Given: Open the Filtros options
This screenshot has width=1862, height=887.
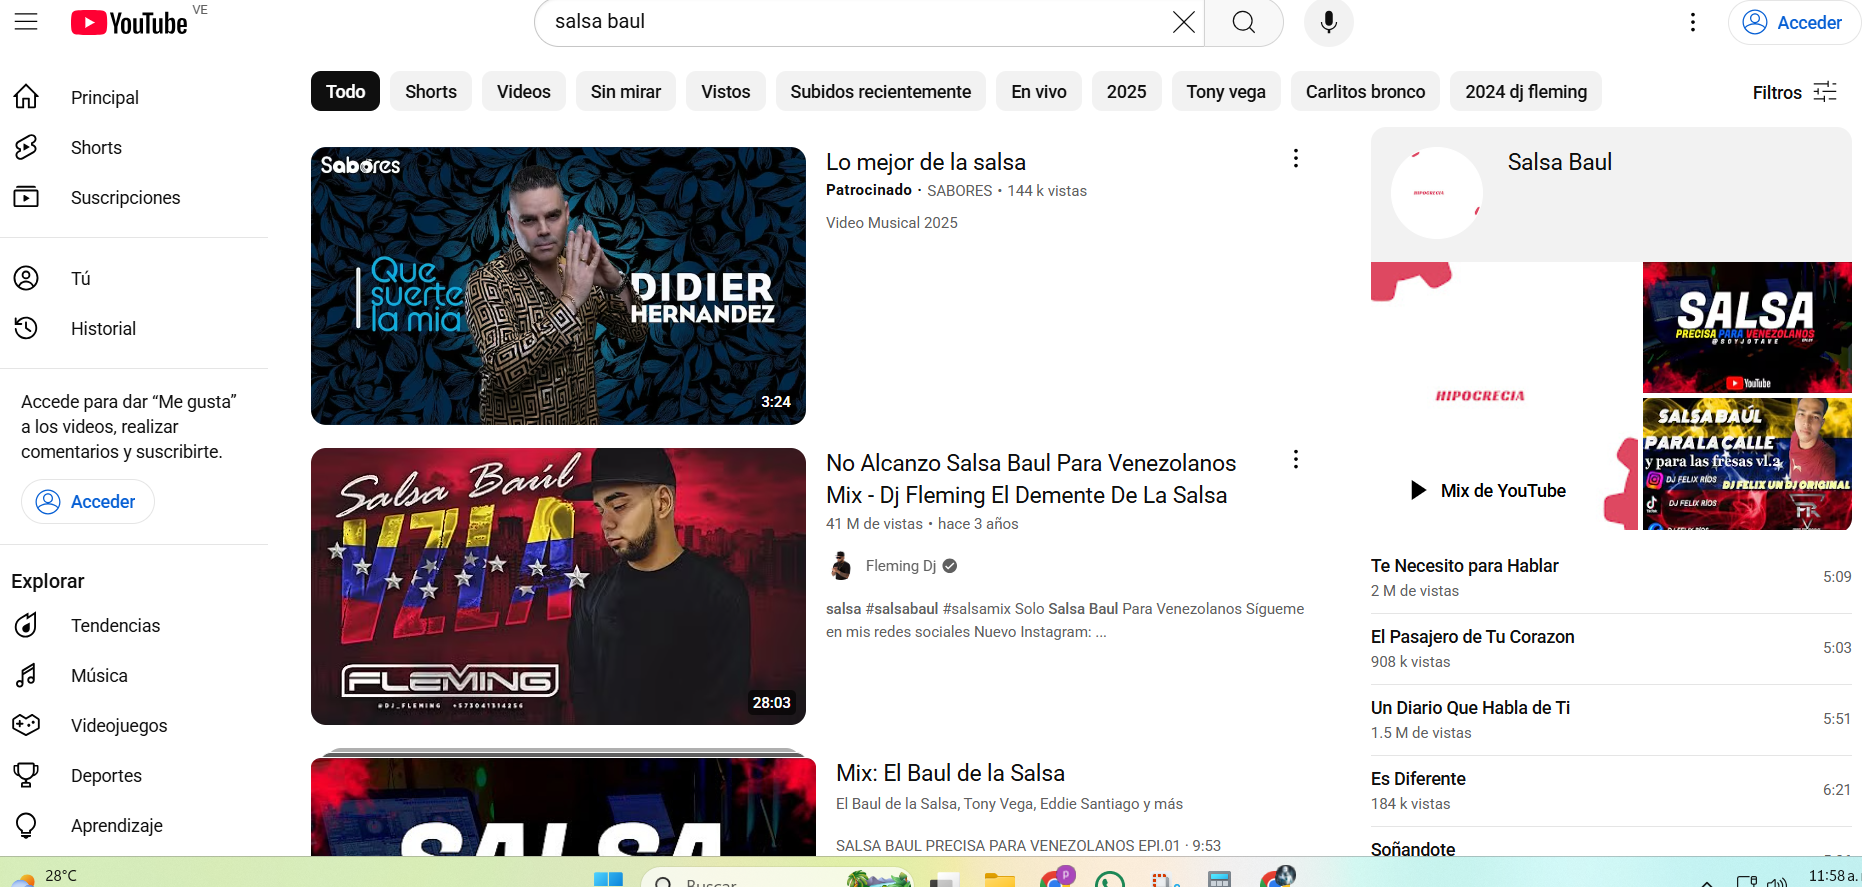Looking at the screenshot, I should [1794, 92].
